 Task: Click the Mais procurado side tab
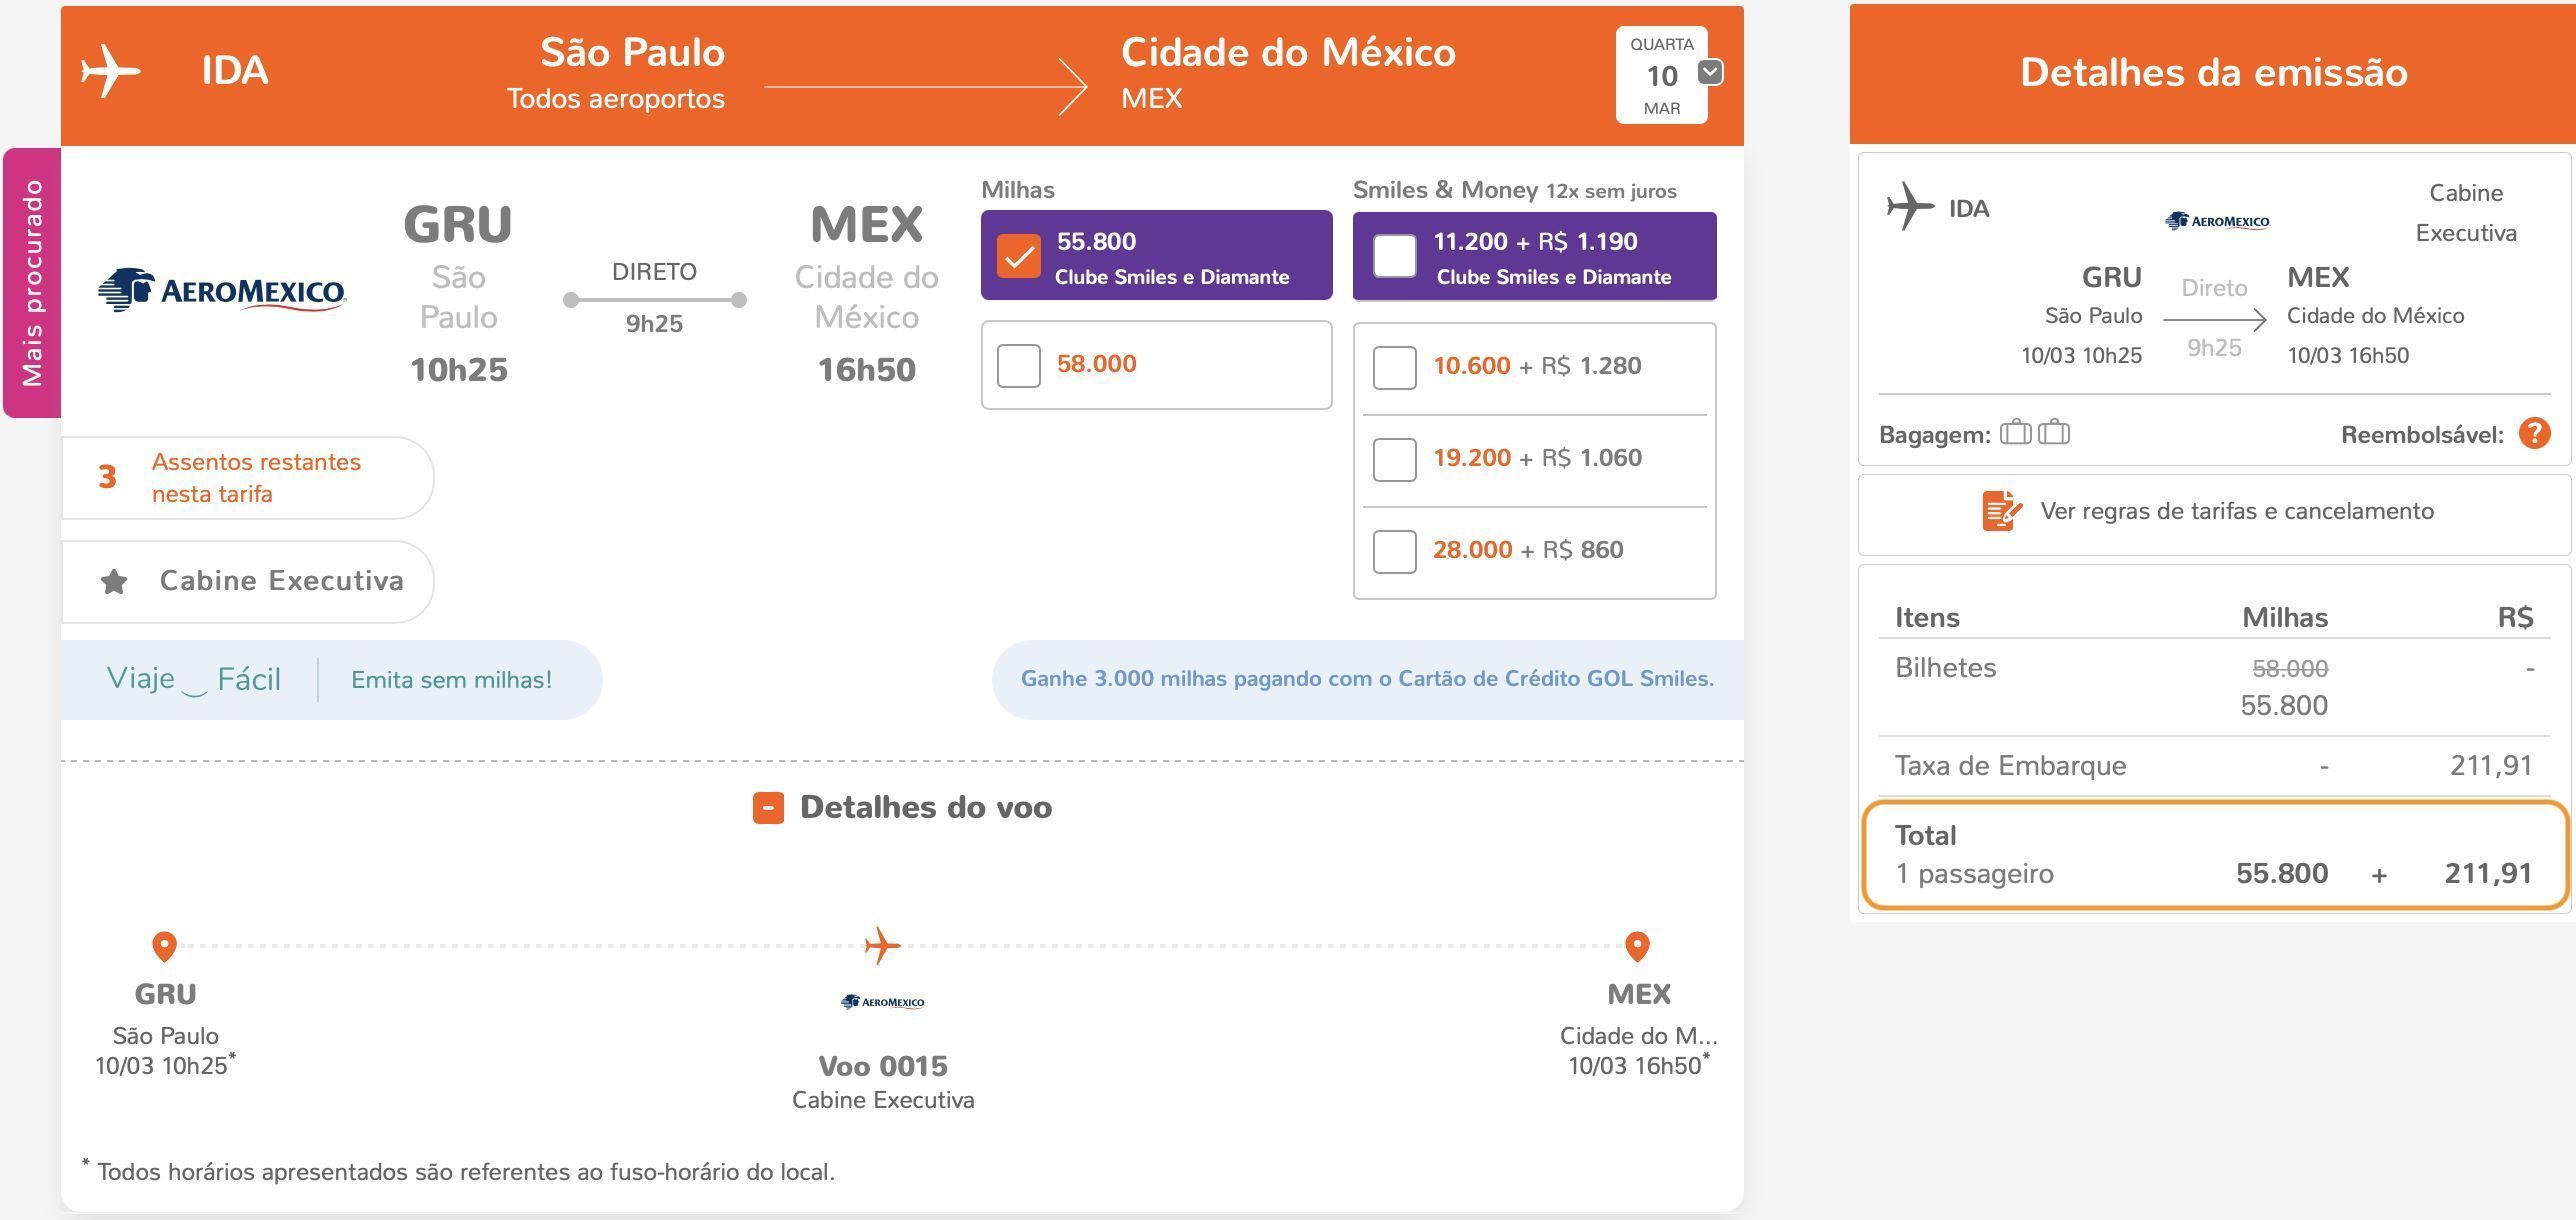point(32,283)
